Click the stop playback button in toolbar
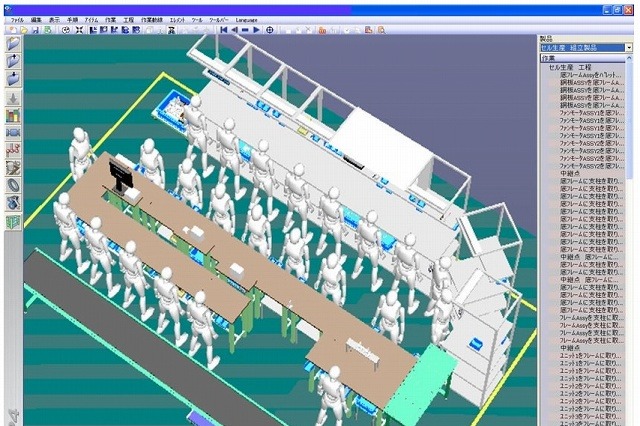This screenshot has height=426, width=640. click(245, 30)
